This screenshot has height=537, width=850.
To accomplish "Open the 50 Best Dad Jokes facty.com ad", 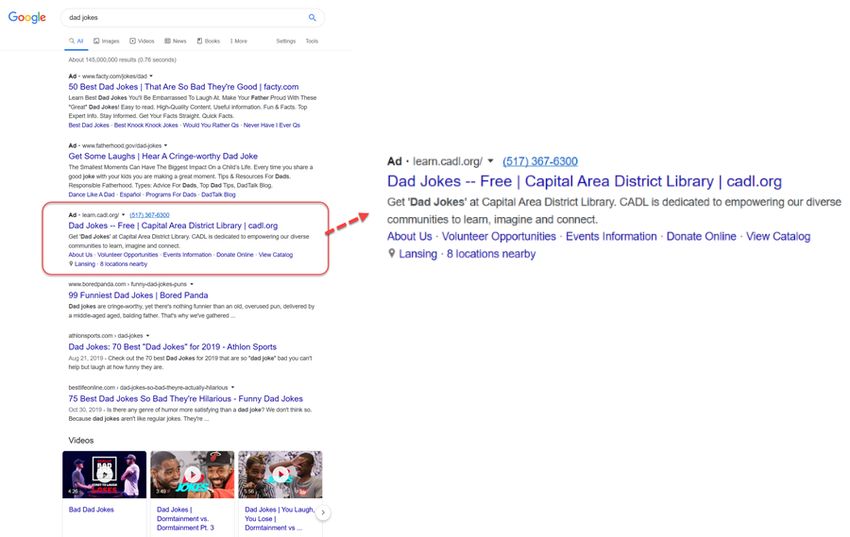I will (x=183, y=87).
